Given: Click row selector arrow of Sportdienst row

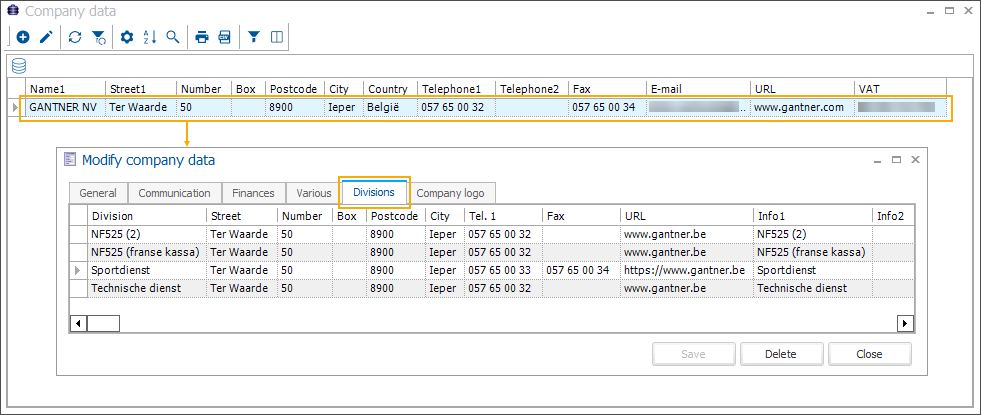Looking at the screenshot, I should point(78,270).
